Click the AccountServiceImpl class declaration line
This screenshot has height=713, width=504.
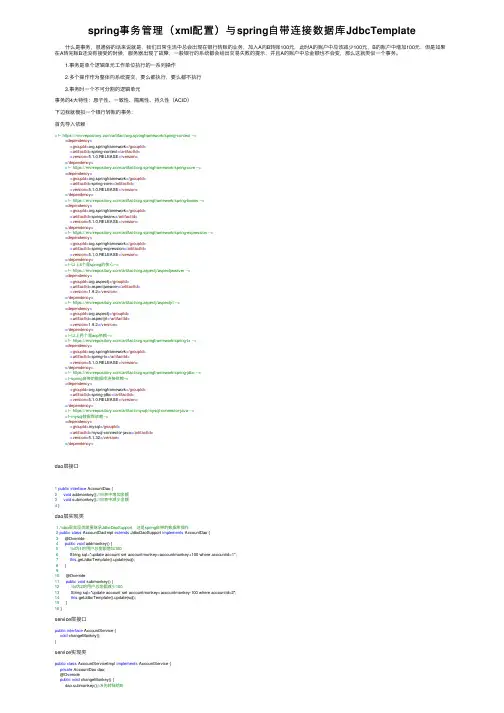point(113,664)
